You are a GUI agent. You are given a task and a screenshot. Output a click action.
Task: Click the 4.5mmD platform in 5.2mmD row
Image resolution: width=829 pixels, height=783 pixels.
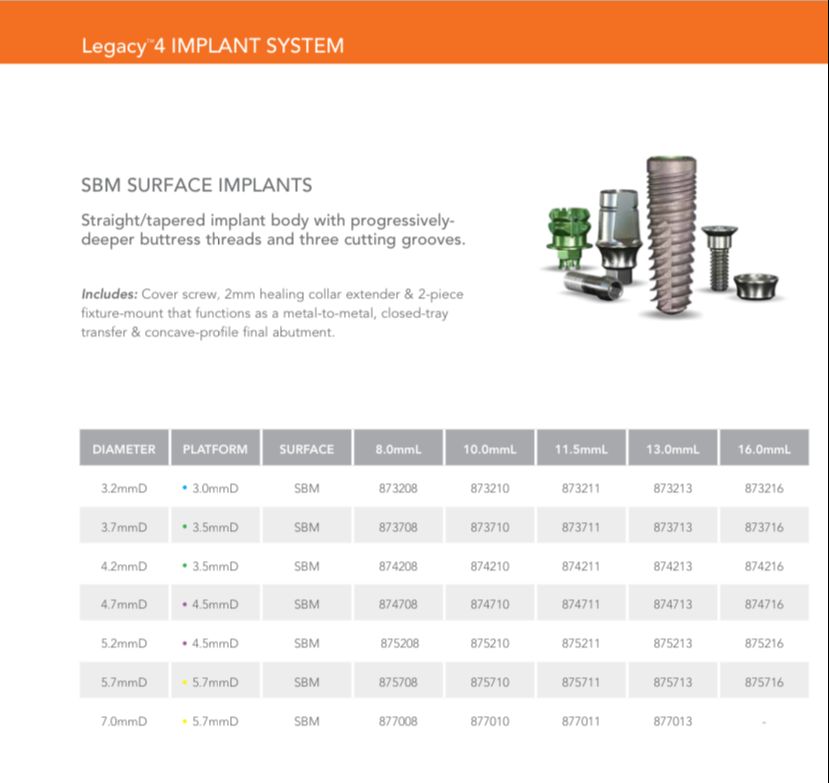pyautogui.click(x=215, y=643)
